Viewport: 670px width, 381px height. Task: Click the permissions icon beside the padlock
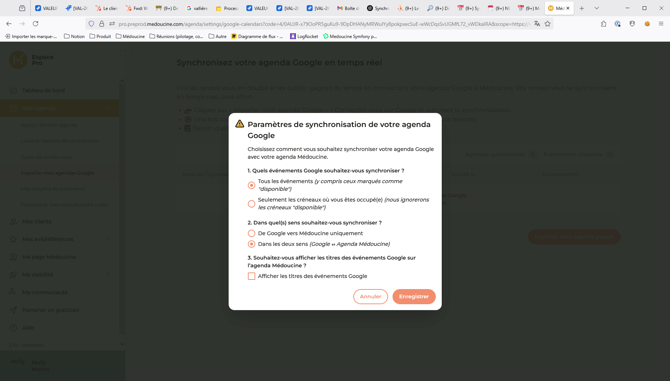coord(112,24)
